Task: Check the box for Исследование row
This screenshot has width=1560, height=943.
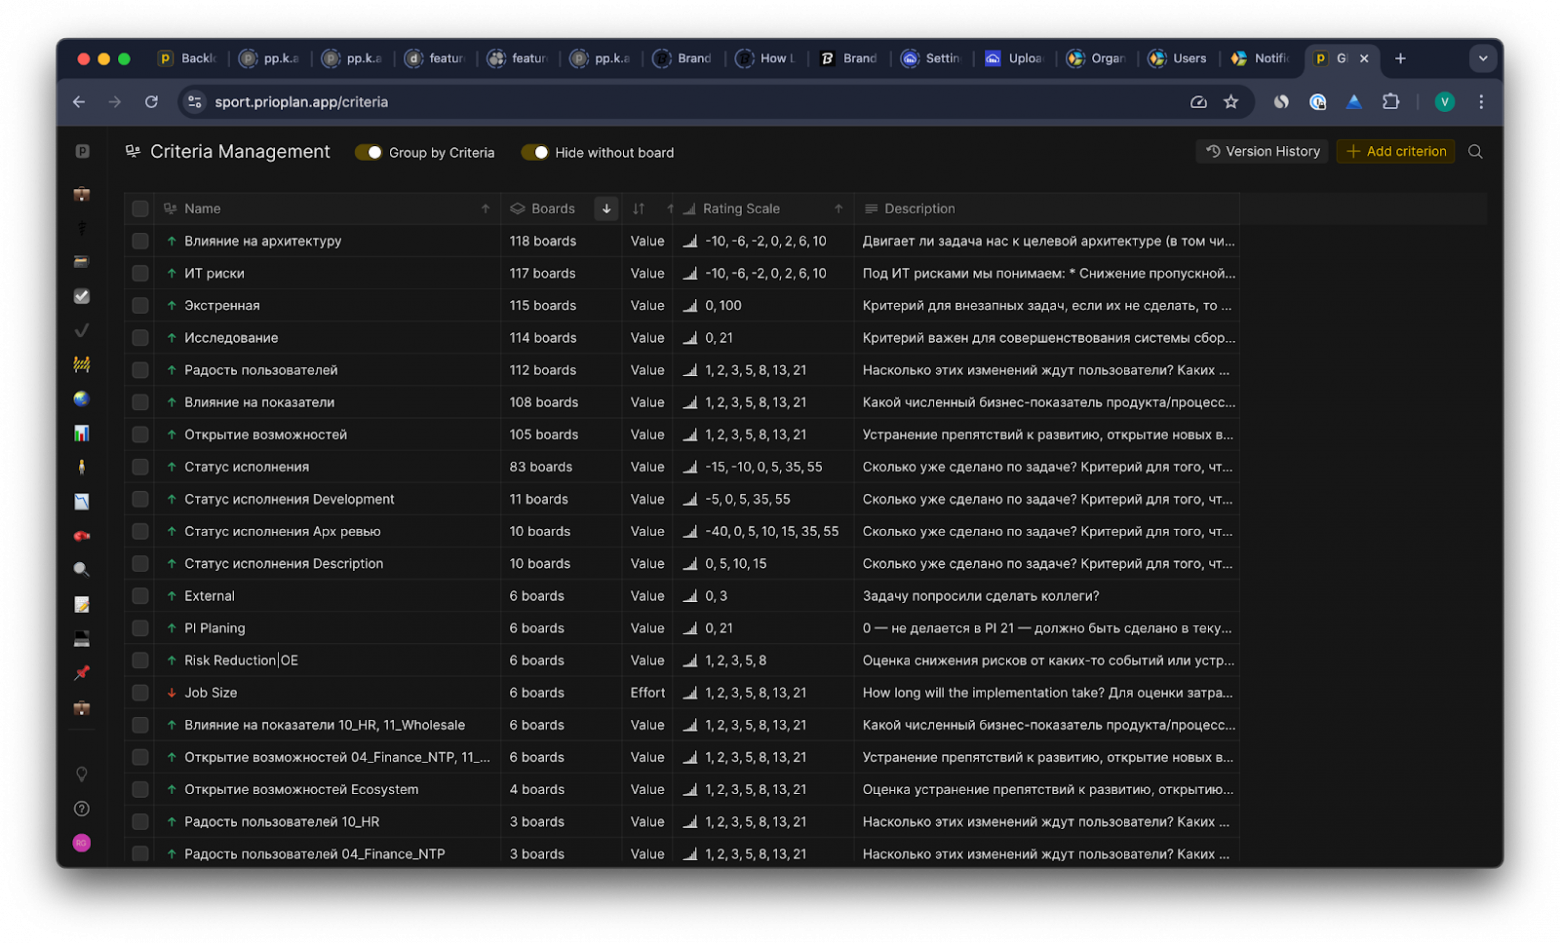Action: 140,338
